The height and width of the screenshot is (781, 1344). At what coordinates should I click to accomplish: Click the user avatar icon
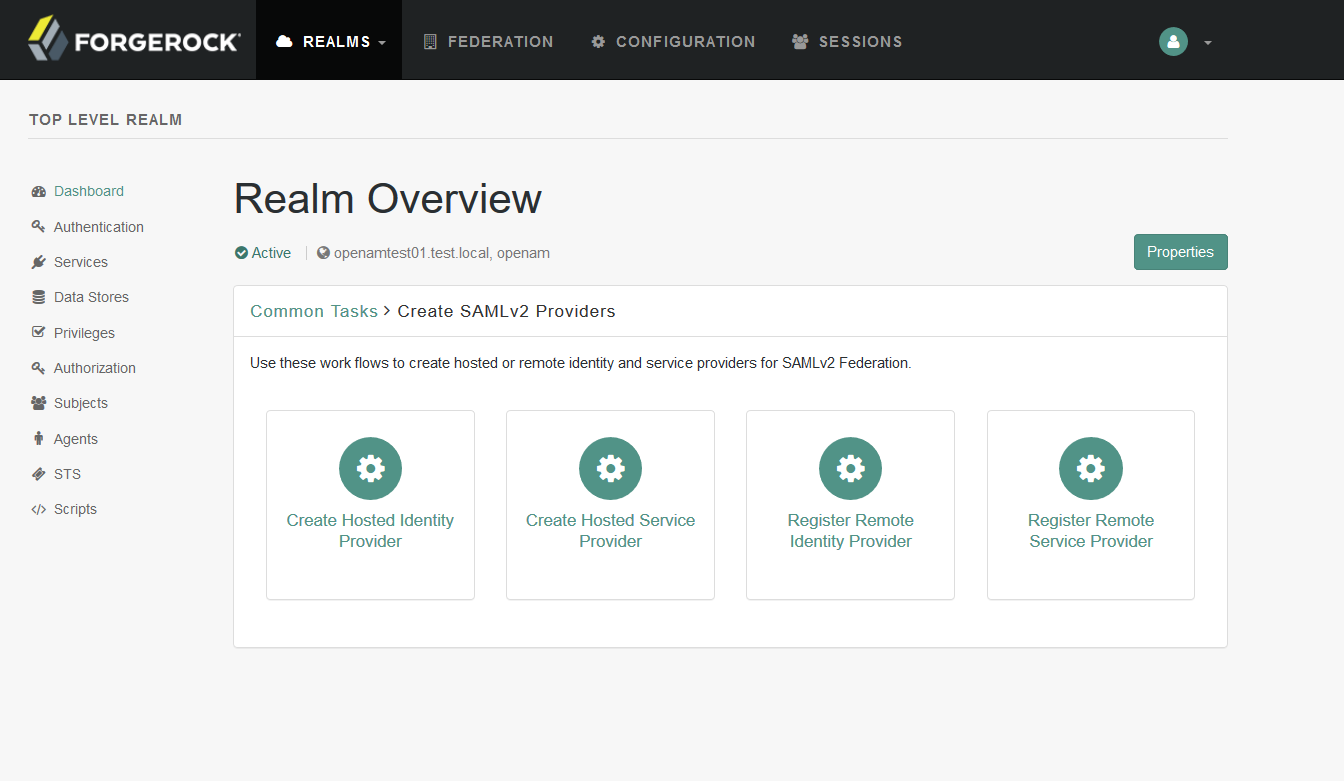[x=1173, y=41]
